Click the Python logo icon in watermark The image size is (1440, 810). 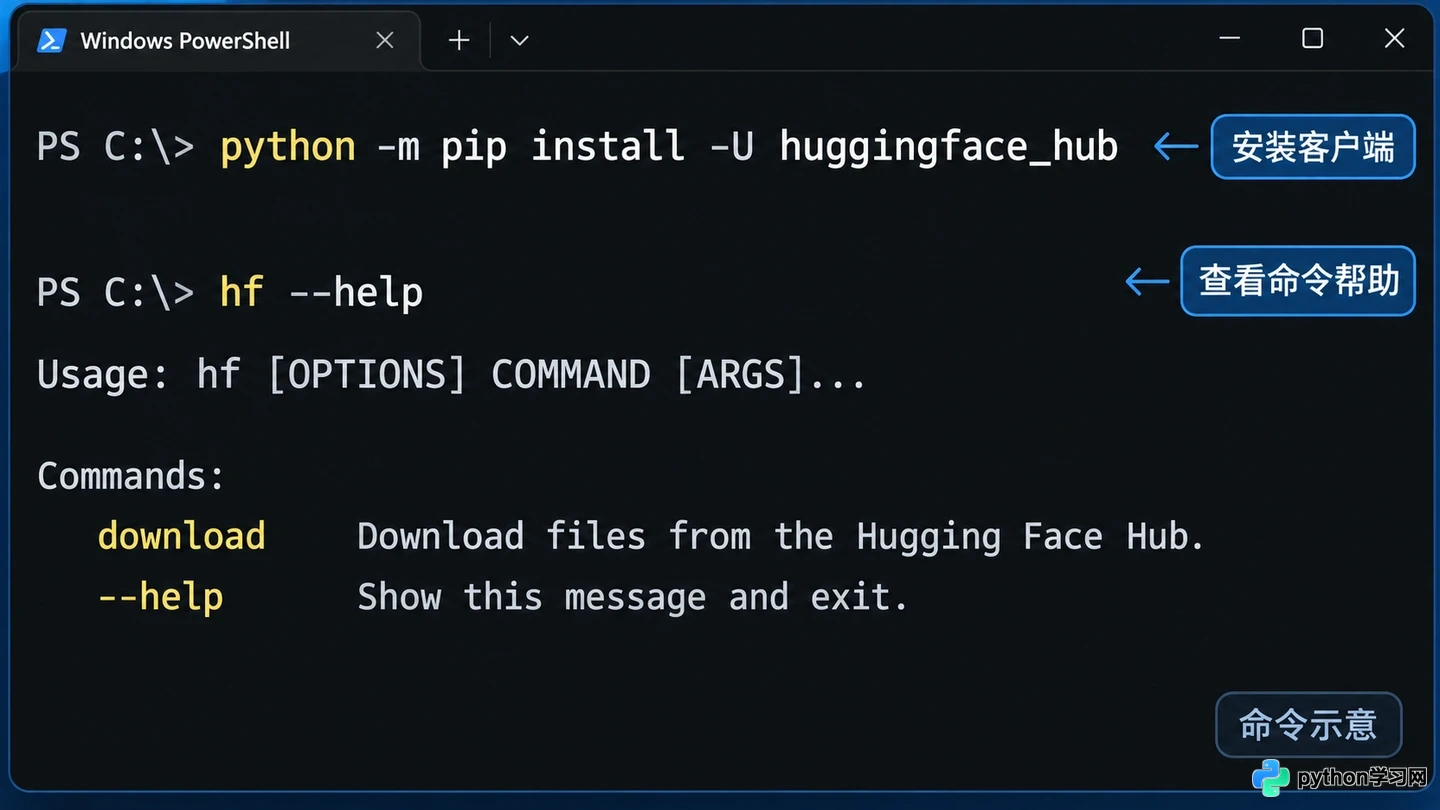1271,777
